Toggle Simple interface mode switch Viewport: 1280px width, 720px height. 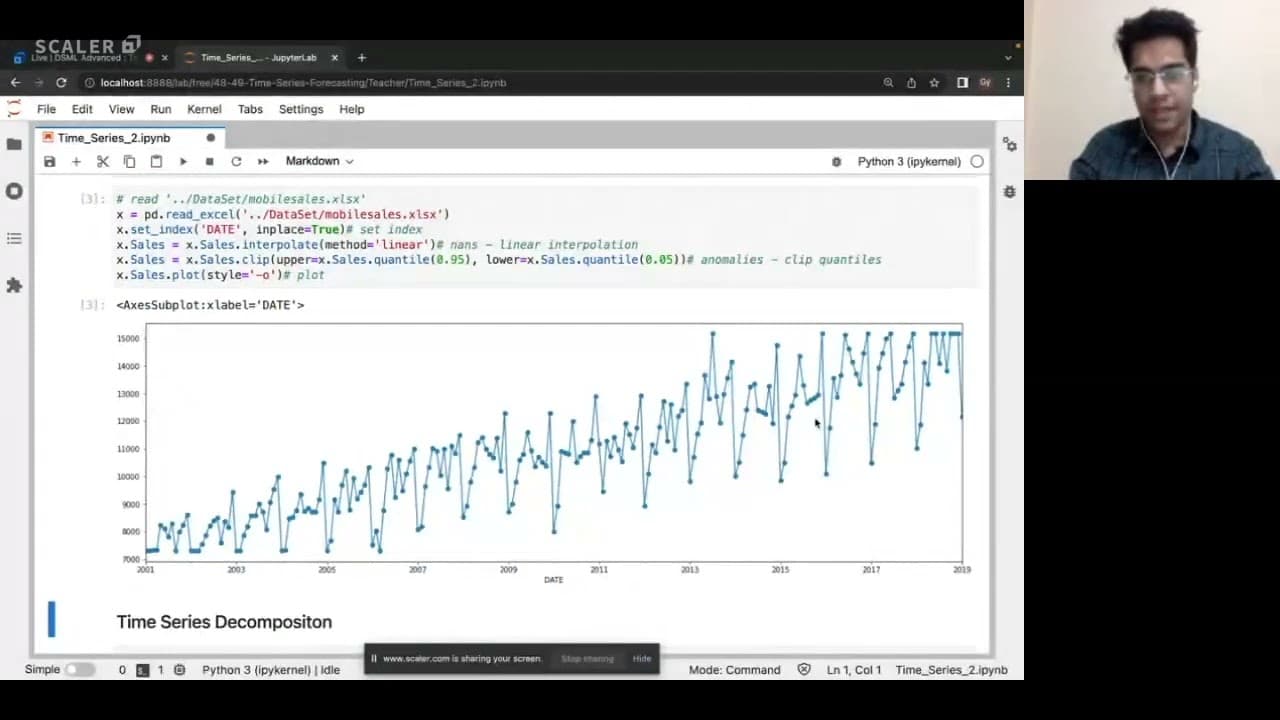tap(80, 670)
